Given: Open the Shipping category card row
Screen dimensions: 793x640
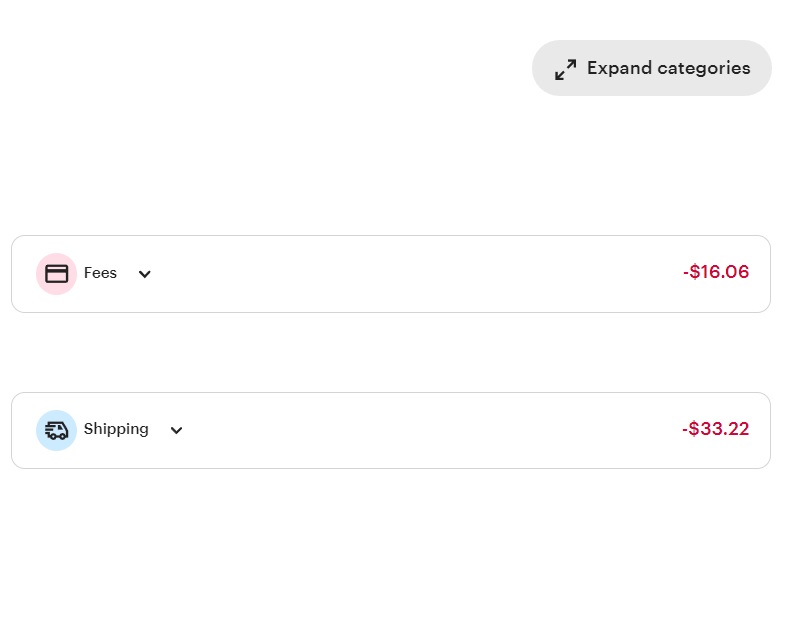Looking at the screenshot, I should 400,430.
